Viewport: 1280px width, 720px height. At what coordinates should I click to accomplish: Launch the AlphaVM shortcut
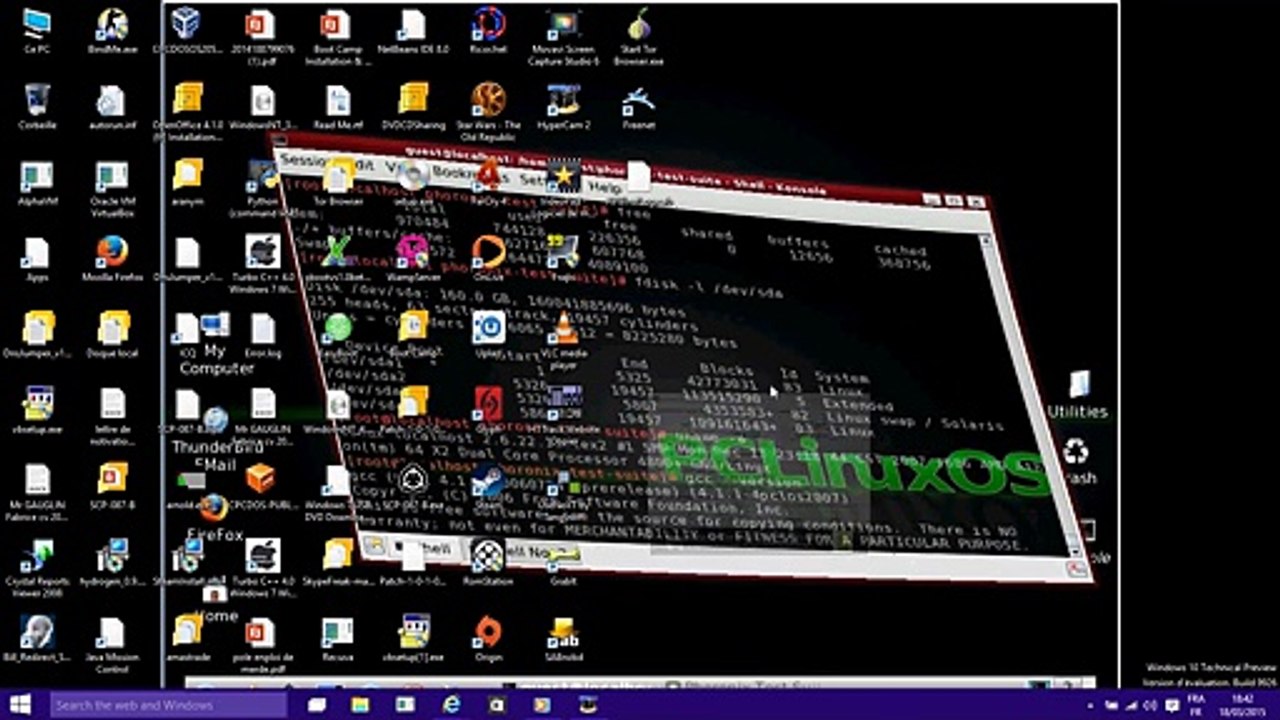38,182
